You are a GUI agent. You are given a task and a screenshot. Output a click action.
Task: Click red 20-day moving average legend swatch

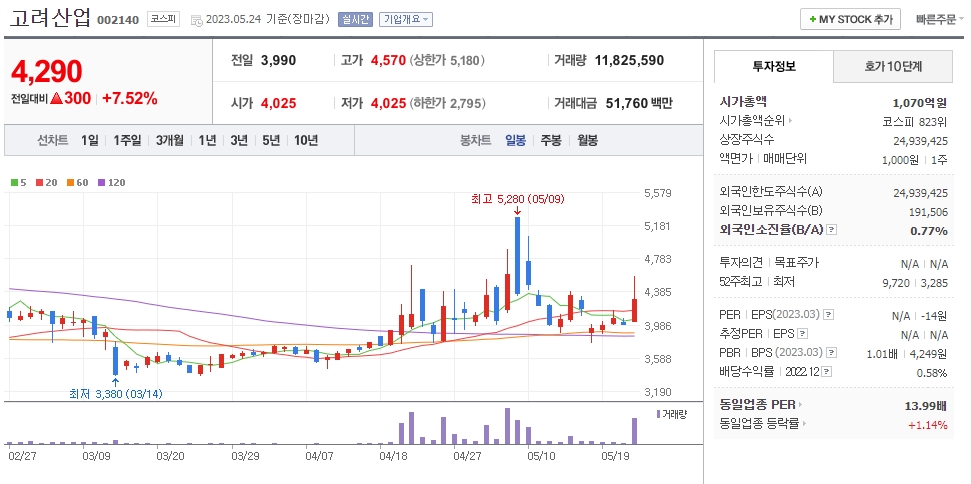coord(39,183)
